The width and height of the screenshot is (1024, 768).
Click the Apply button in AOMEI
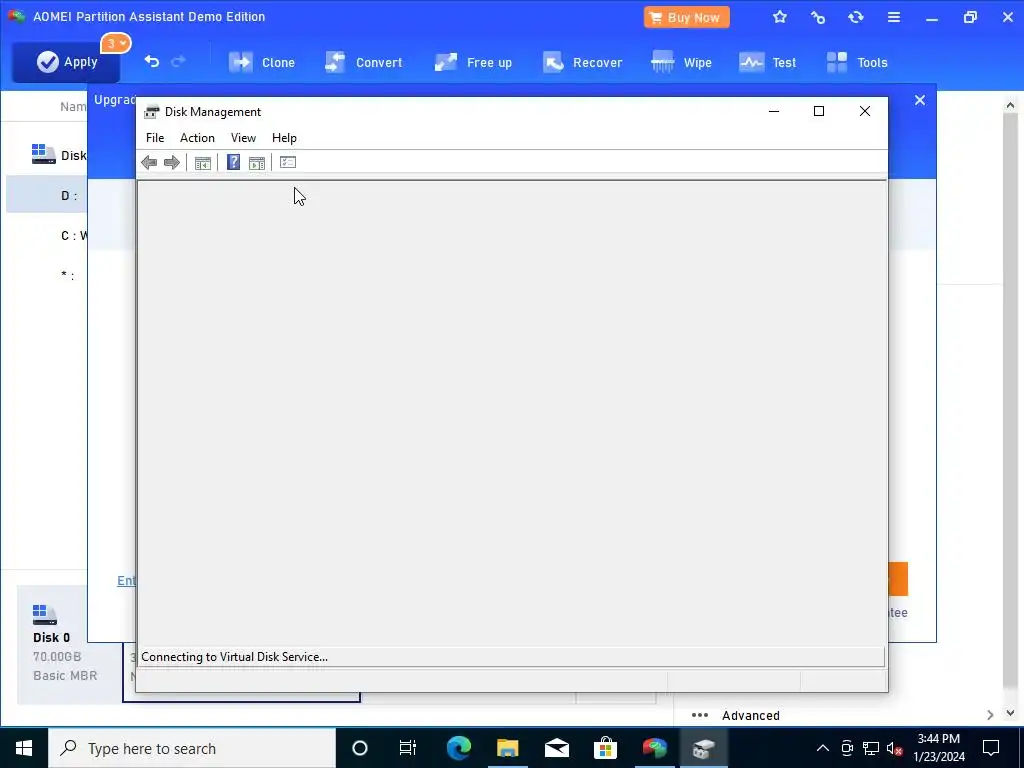(66, 62)
